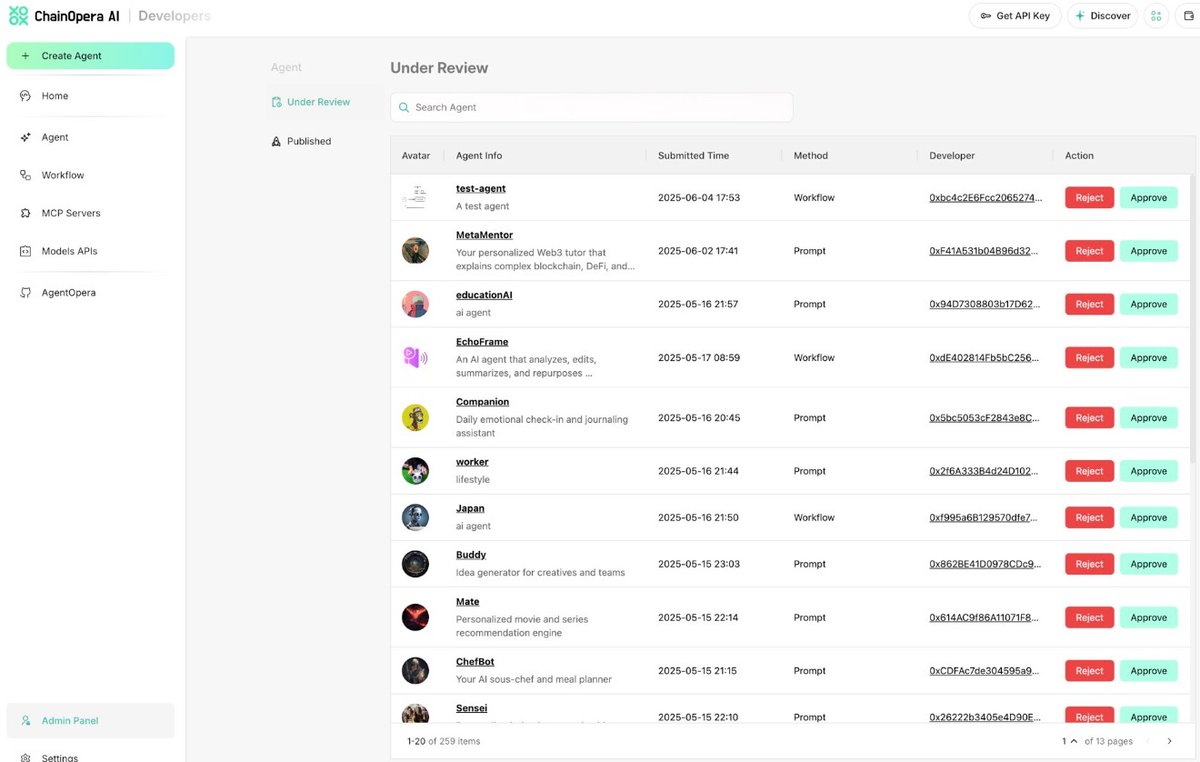Reject the Japan submission
The height and width of the screenshot is (762, 1200).
point(1089,518)
